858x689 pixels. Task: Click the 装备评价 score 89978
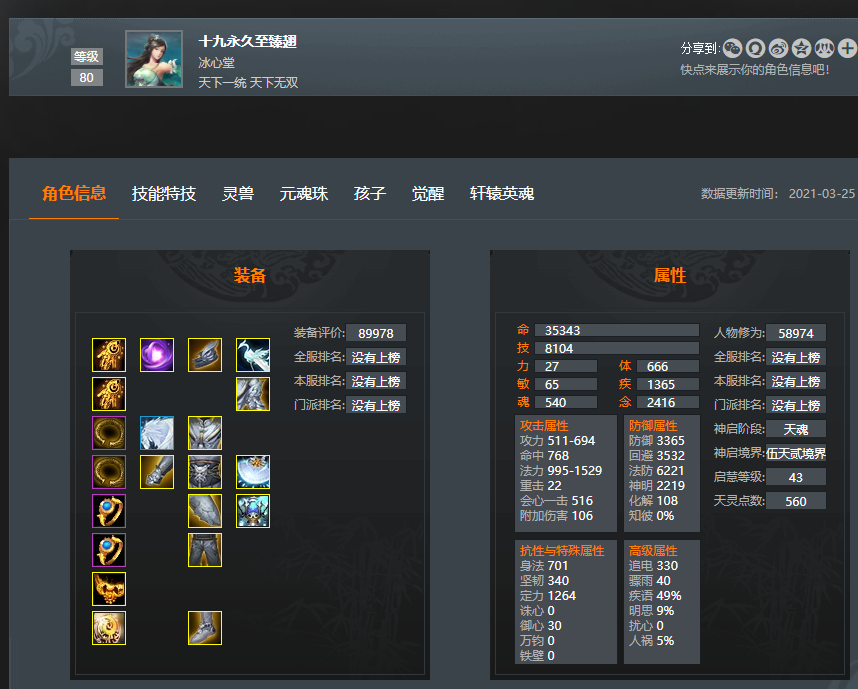[376, 333]
